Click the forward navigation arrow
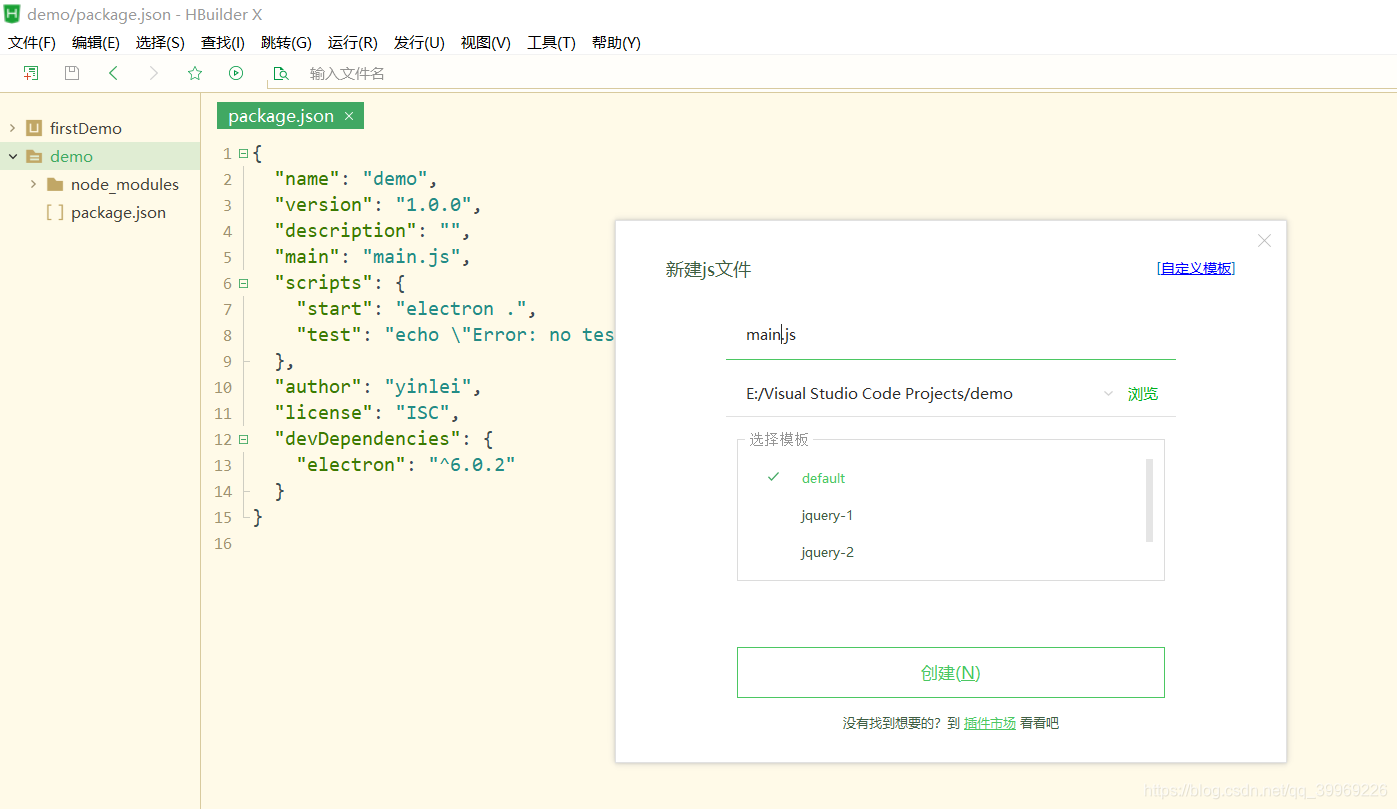The width and height of the screenshot is (1397, 809). 152,72
